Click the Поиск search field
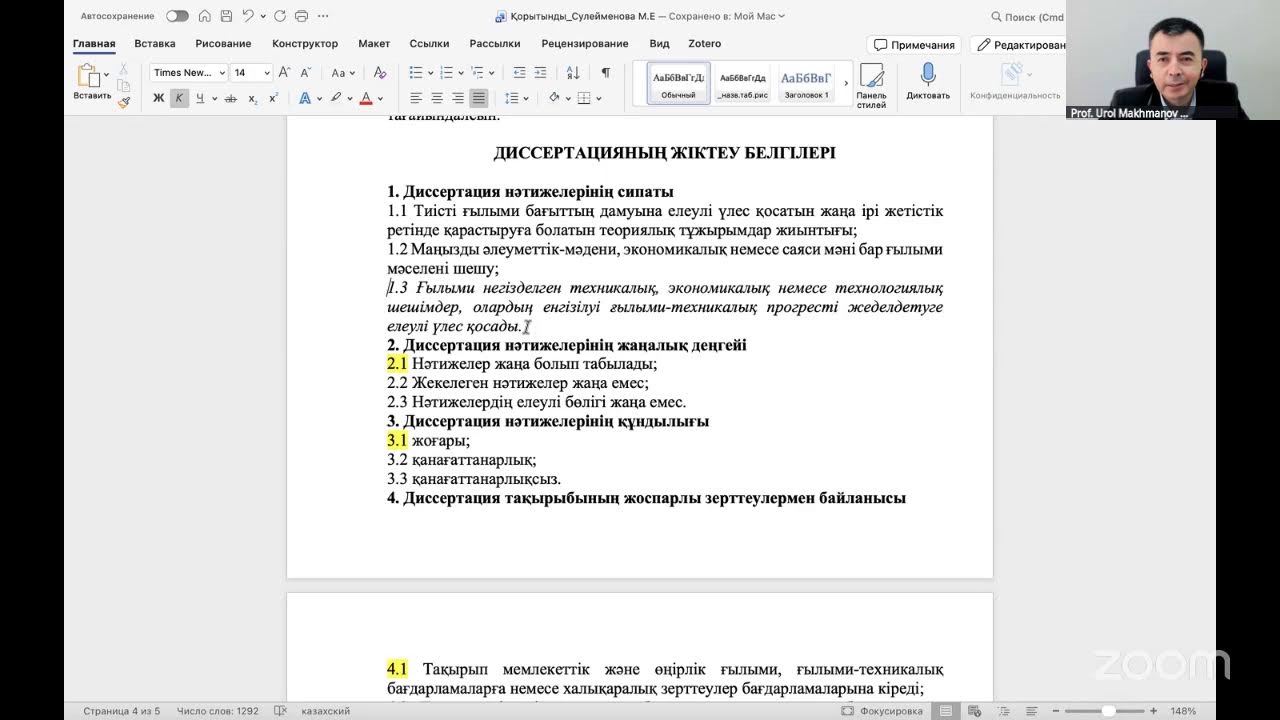The width and height of the screenshot is (1280, 720). (1027, 17)
